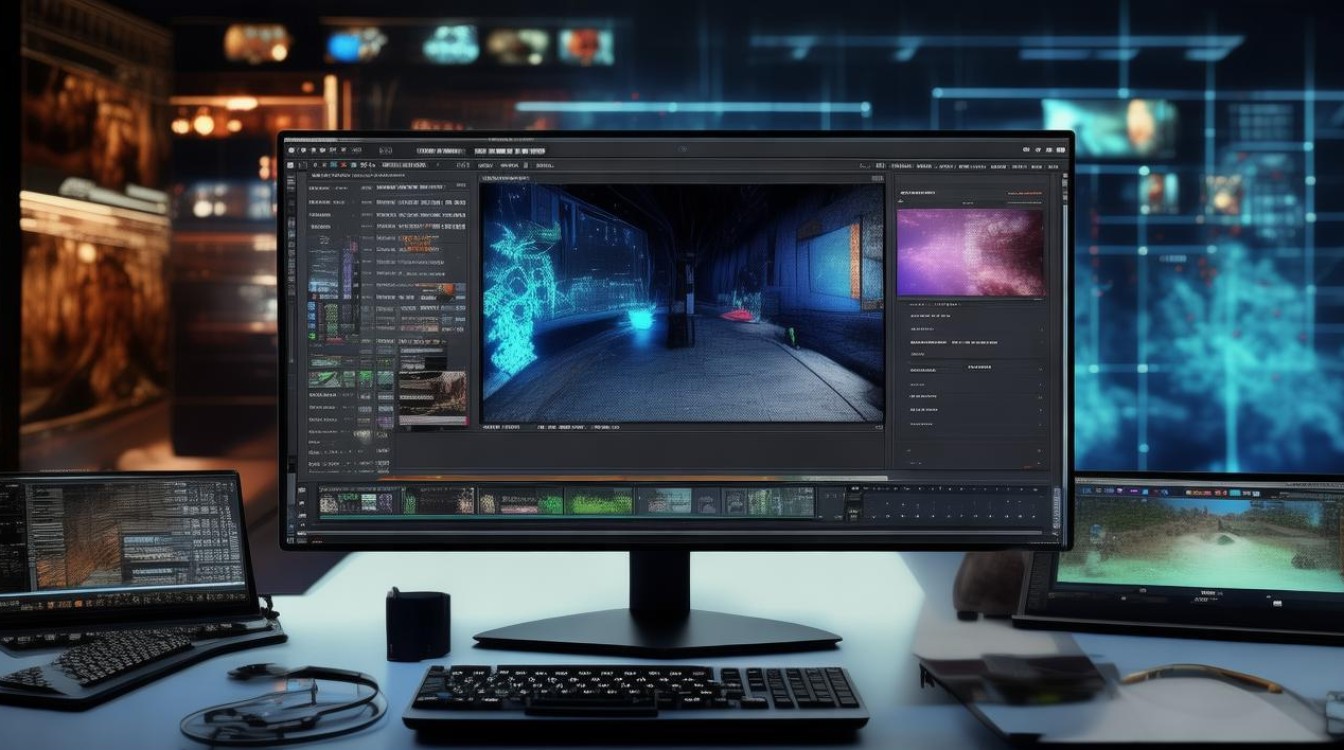This screenshot has height=750, width=1344.
Task: Click the top icon in the left vertical tool strip
Action: pyautogui.click(x=291, y=181)
